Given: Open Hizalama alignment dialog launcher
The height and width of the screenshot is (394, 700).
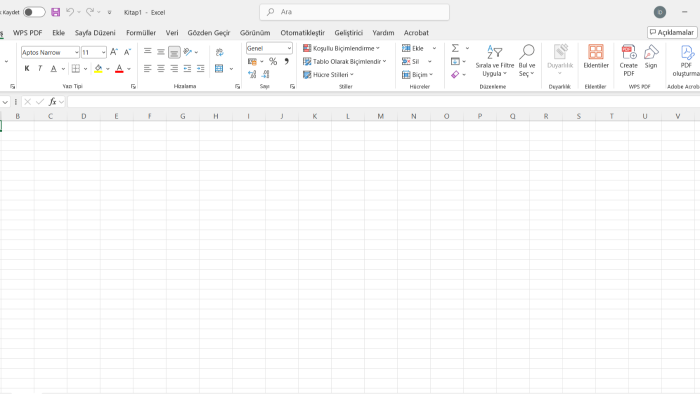Looking at the screenshot, I should tap(238, 87).
